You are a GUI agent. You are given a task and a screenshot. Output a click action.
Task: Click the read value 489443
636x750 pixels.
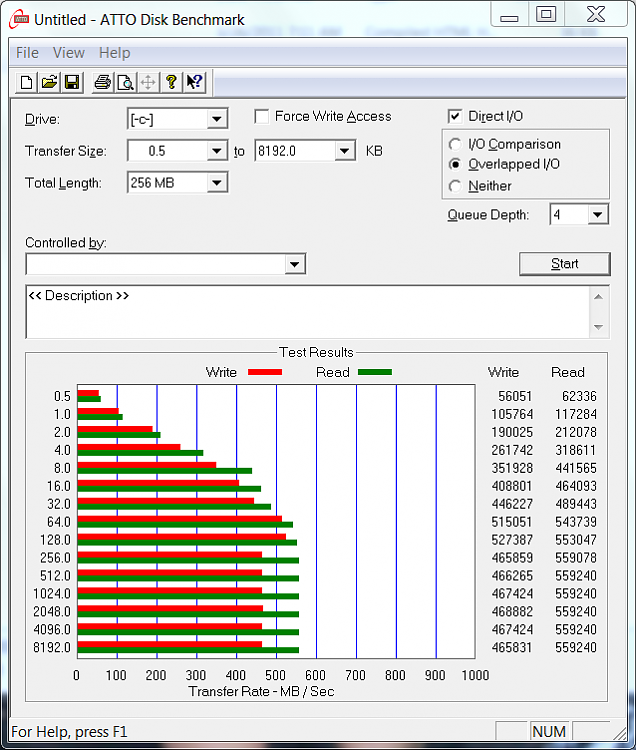(576, 504)
